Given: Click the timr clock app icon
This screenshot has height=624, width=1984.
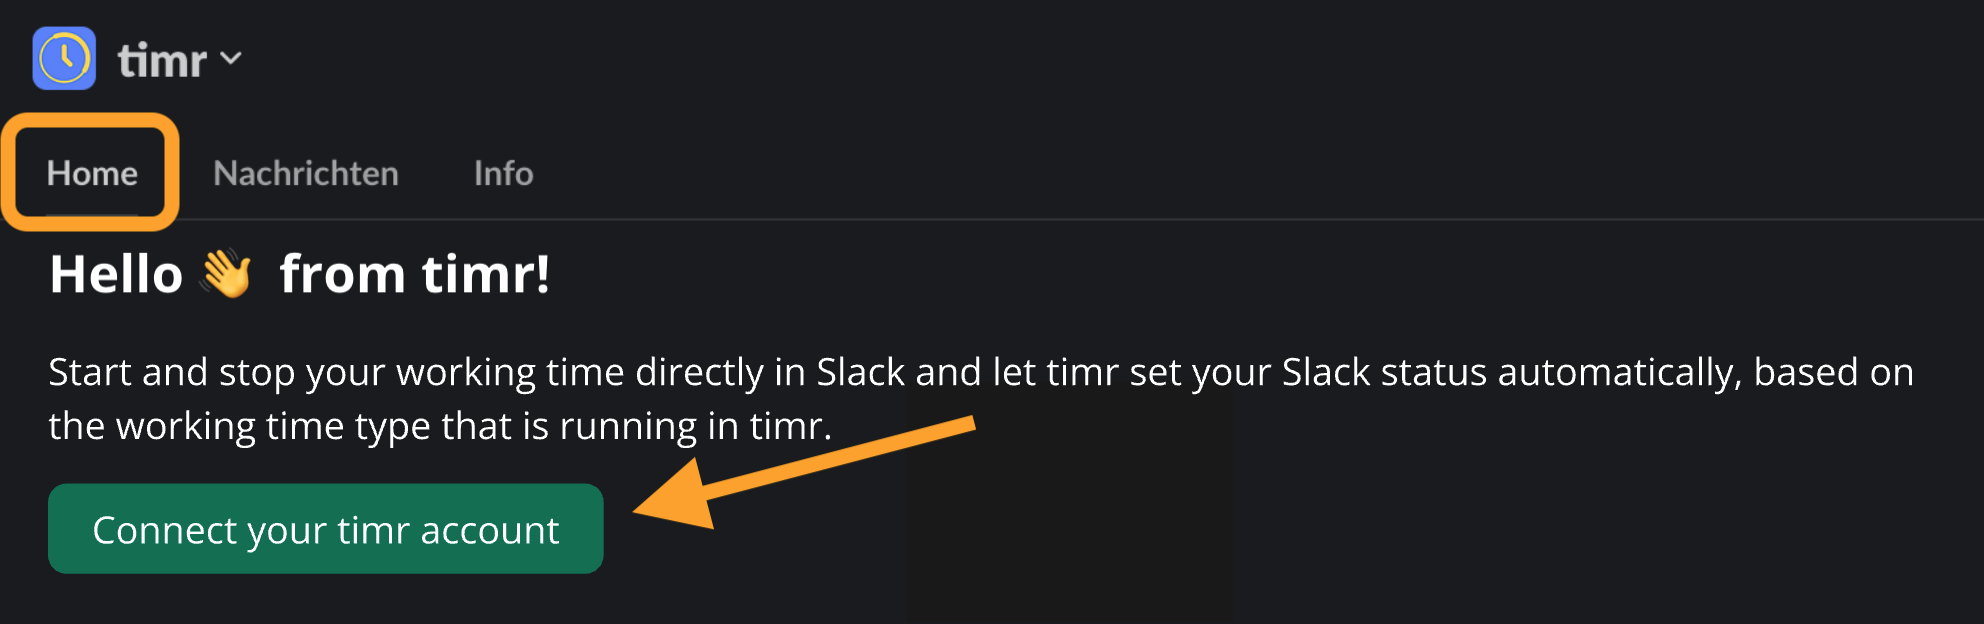Looking at the screenshot, I should pyautogui.click(x=64, y=58).
